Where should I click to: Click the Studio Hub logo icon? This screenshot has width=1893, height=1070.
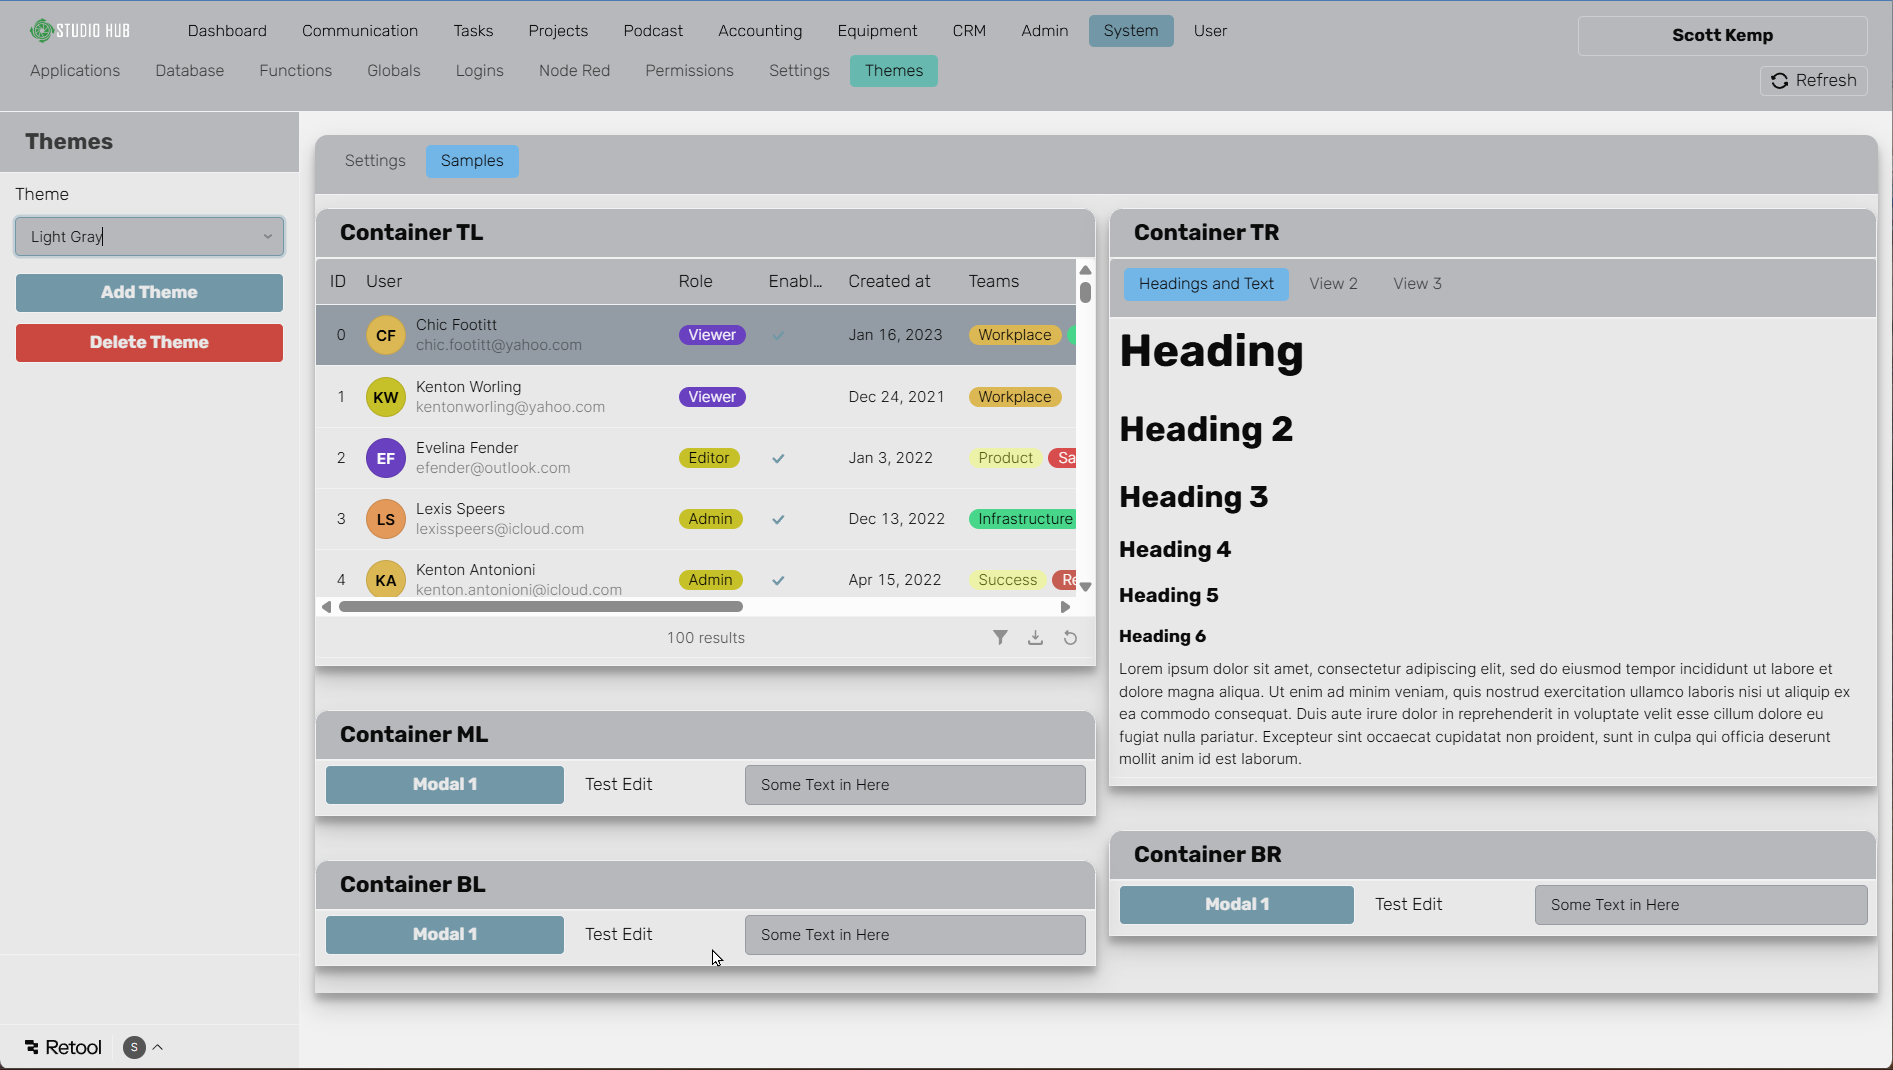[x=41, y=31]
